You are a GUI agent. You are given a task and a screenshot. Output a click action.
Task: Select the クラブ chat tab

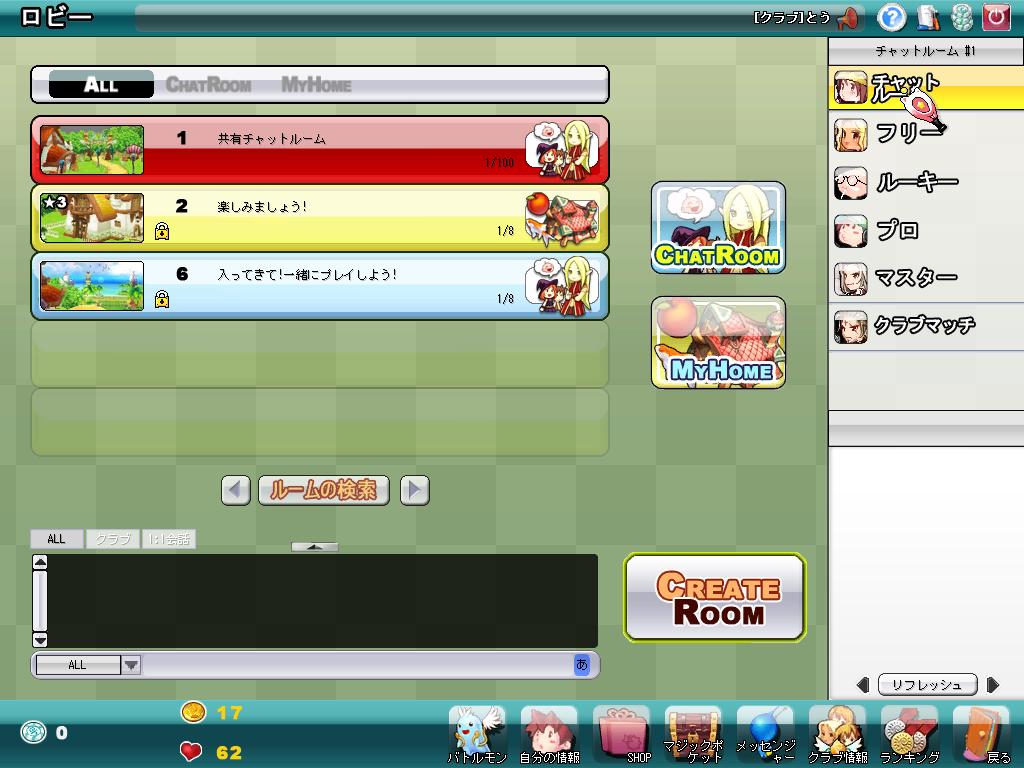pos(113,539)
